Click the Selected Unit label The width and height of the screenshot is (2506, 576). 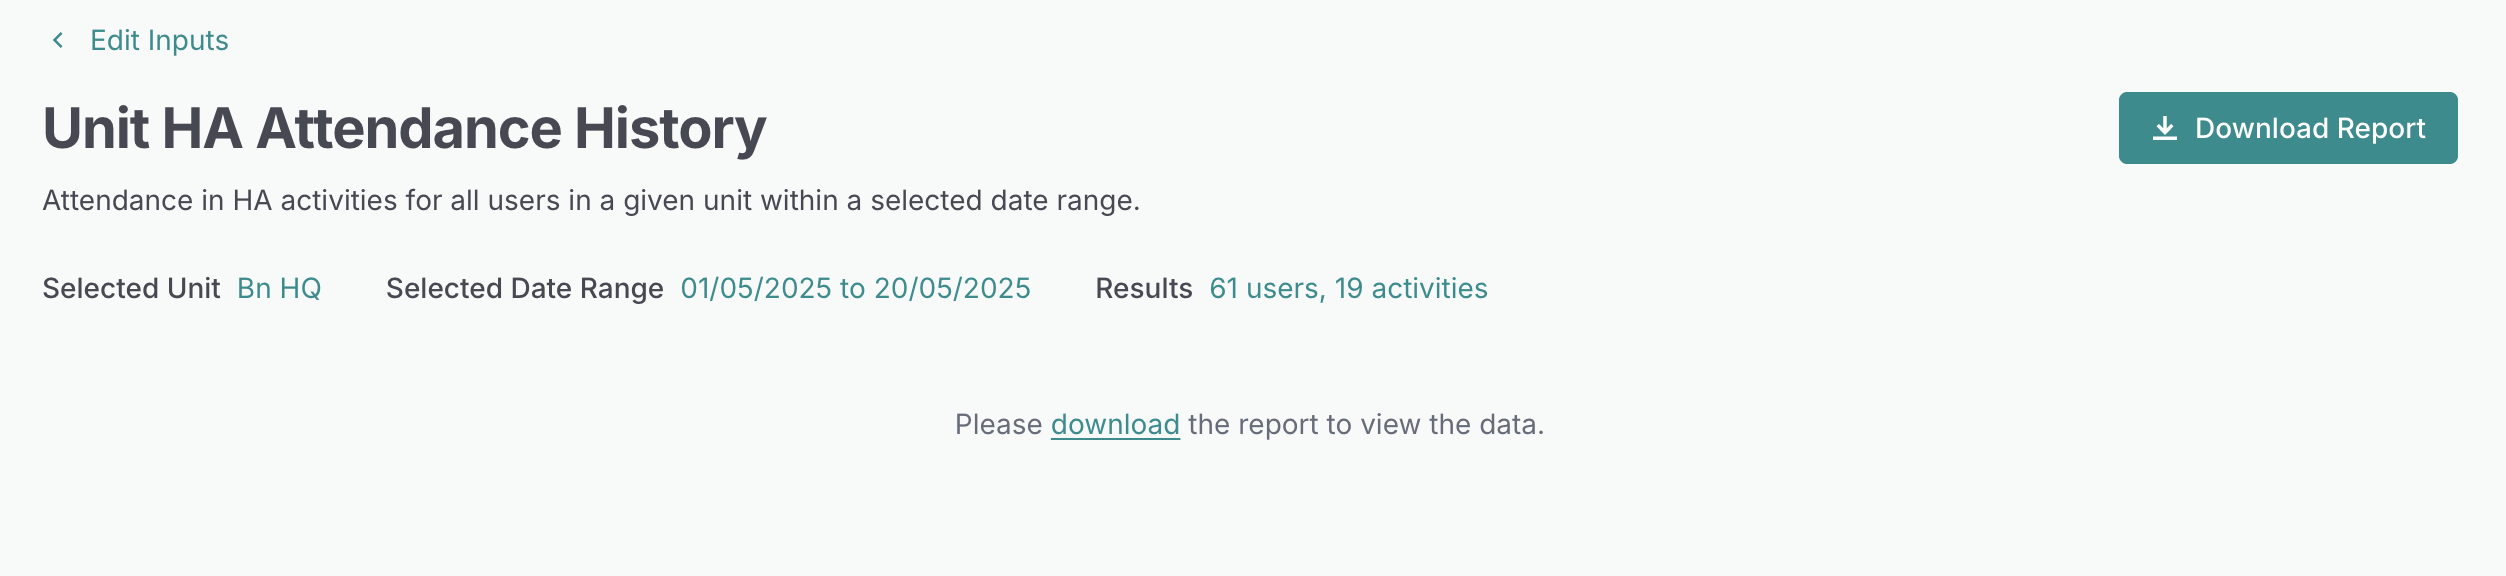tap(131, 288)
